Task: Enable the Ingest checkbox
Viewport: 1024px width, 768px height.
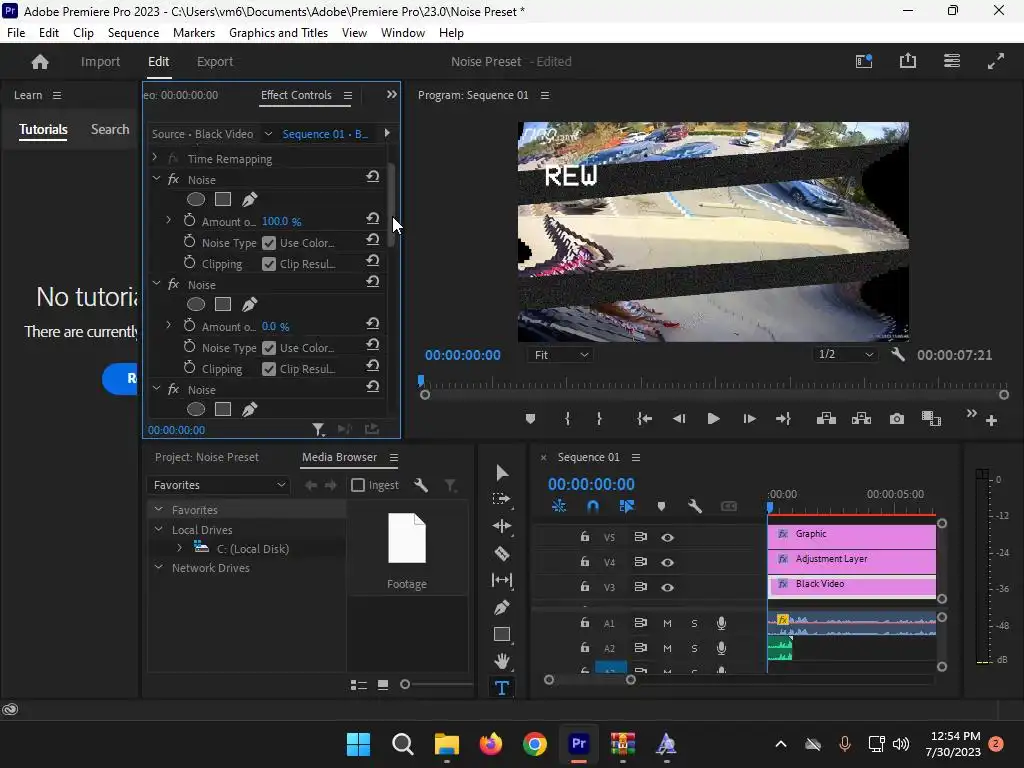Action: pos(358,485)
